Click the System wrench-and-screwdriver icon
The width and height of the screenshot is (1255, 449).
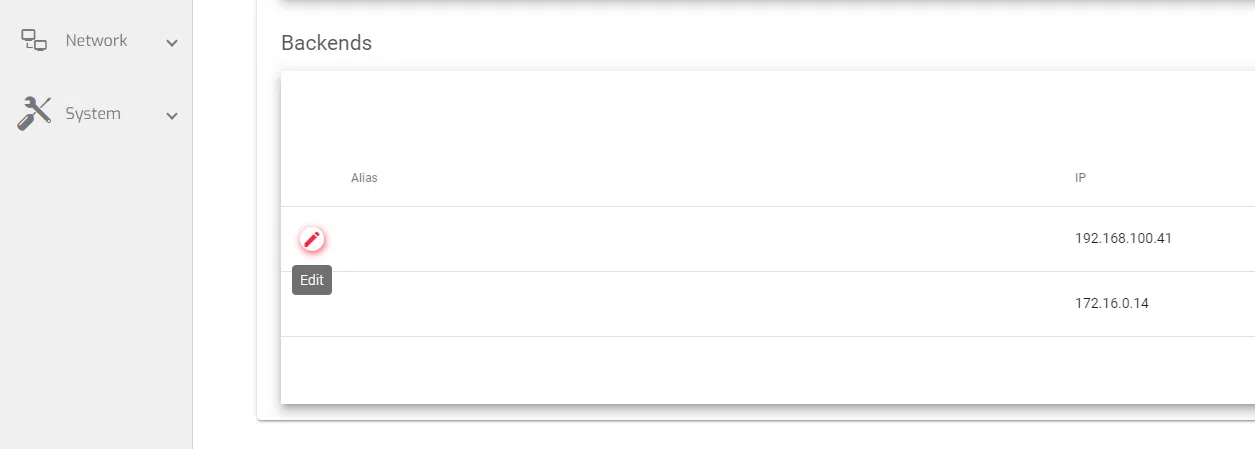[x=34, y=114]
